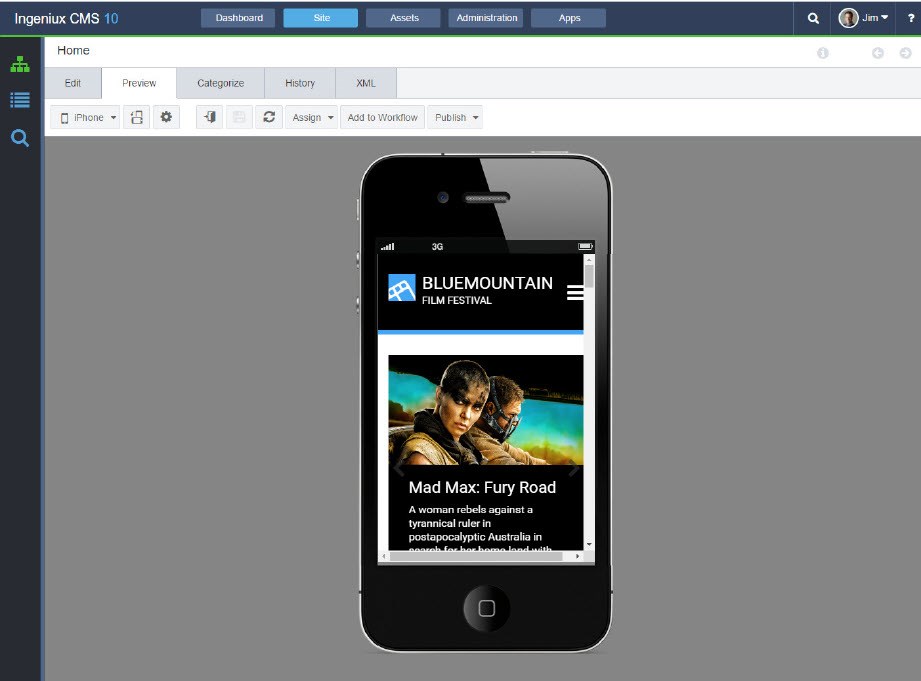921x681 pixels.
Task: Click the save disk icon
Action: [x=239, y=118]
